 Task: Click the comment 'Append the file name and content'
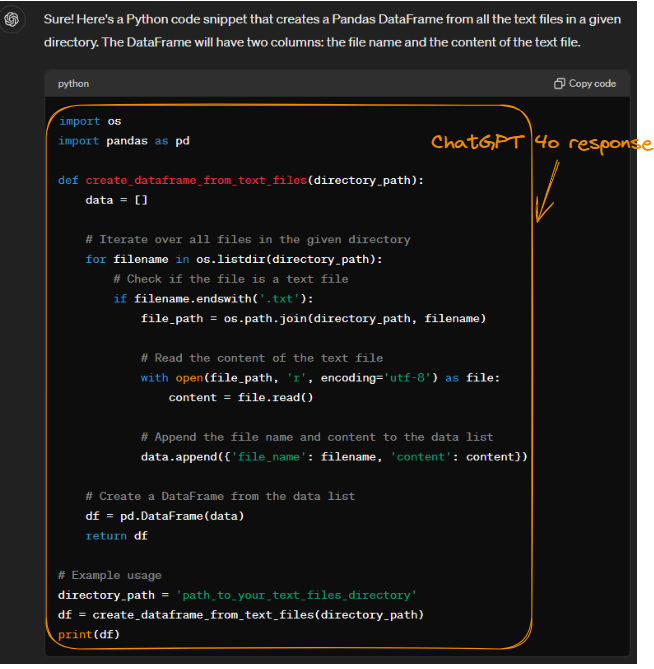tap(317, 437)
